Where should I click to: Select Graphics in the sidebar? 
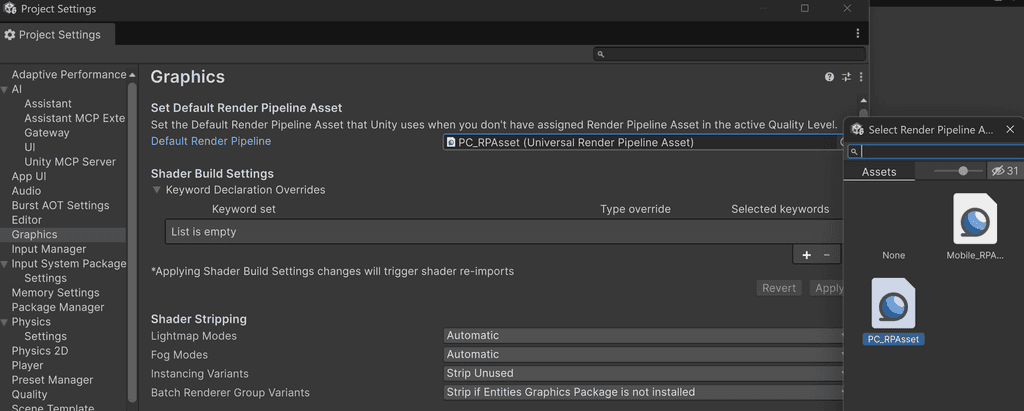pyautogui.click(x=34, y=235)
